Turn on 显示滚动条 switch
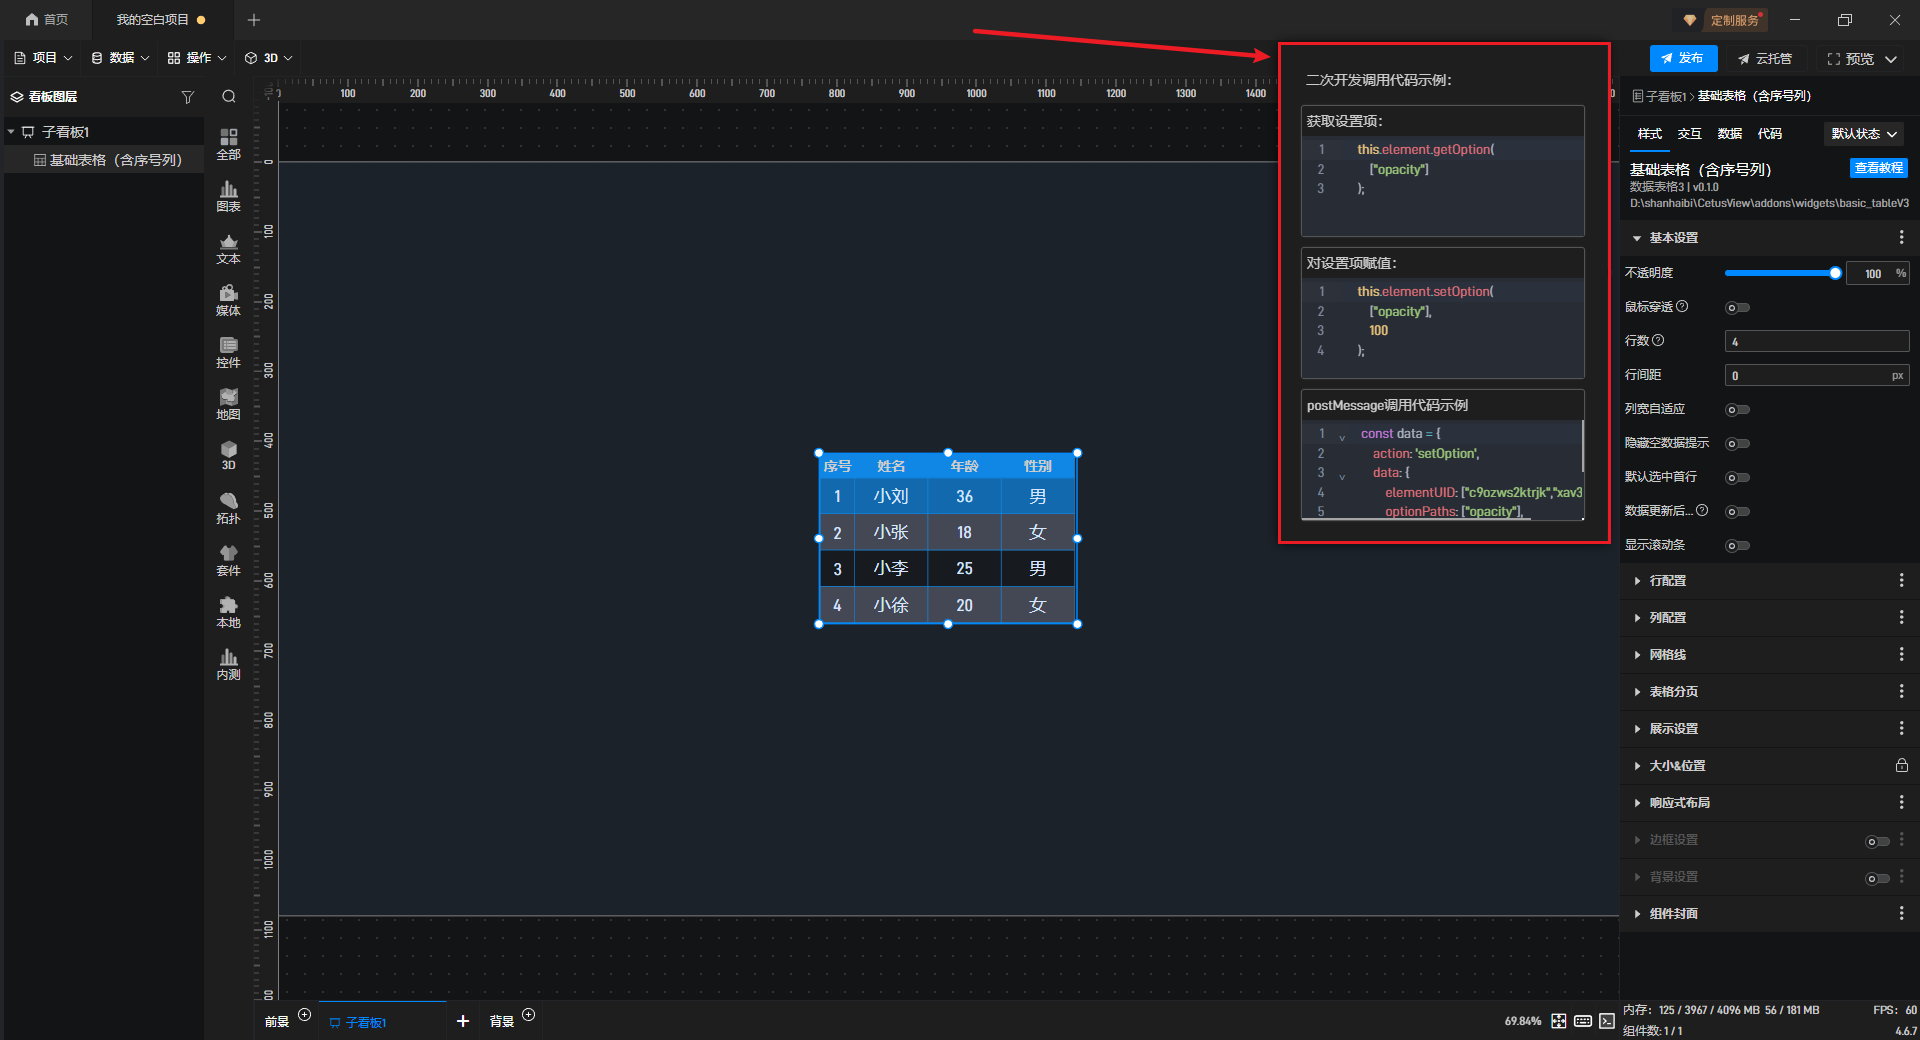Viewport: 1920px width, 1040px height. [x=1738, y=546]
